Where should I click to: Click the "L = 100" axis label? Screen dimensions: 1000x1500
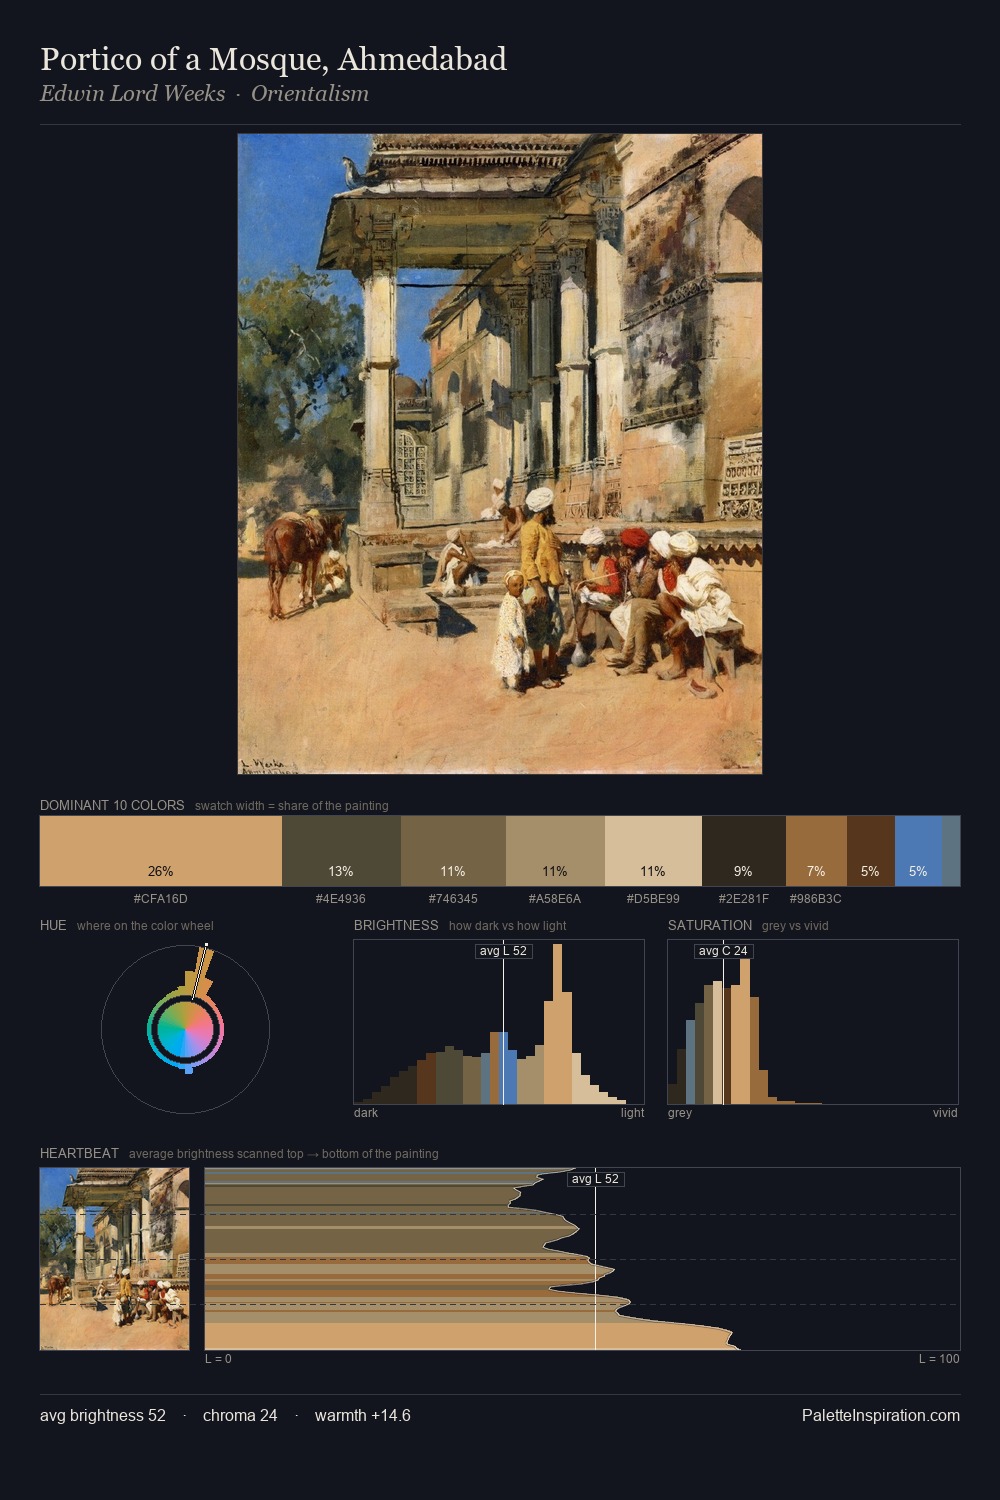point(939,1359)
